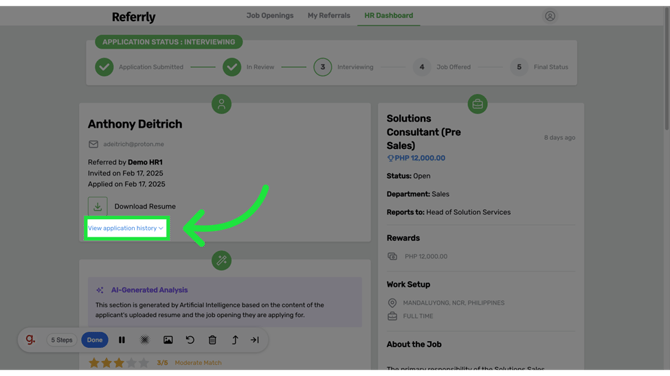Click the Done button
Image resolution: width=670 pixels, height=376 pixels.
[x=94, y=340]
